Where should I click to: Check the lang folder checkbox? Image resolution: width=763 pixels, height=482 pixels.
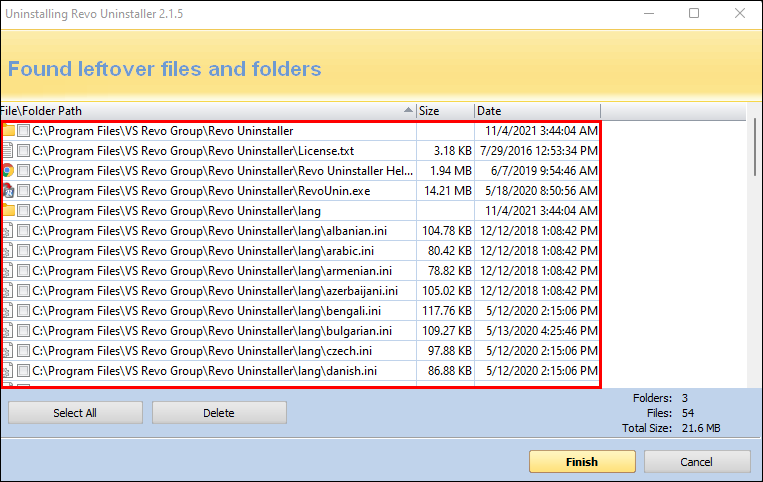click(23, 210)
